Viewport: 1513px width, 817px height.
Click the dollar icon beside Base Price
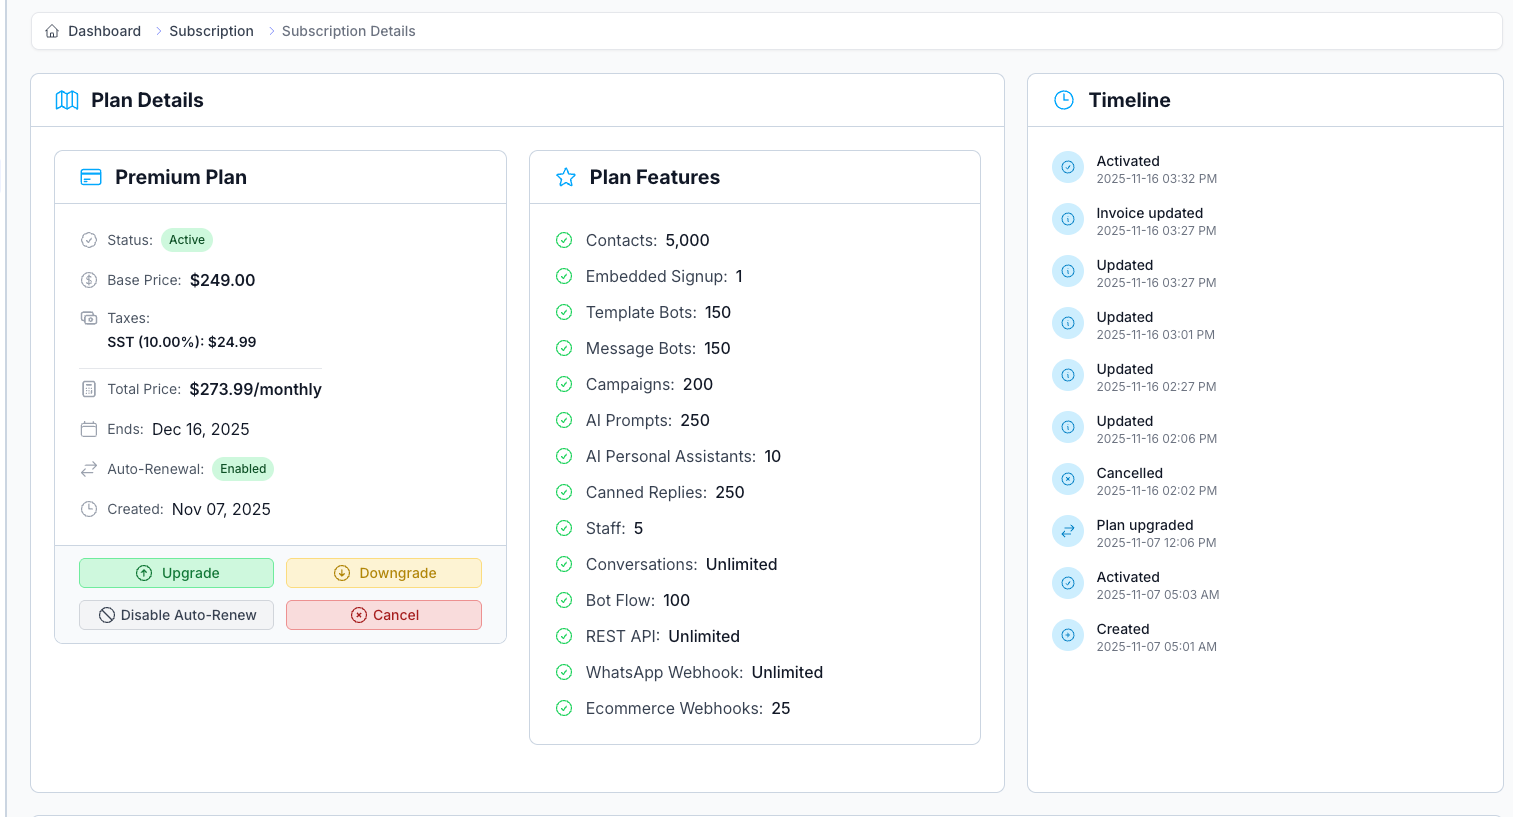89,280
